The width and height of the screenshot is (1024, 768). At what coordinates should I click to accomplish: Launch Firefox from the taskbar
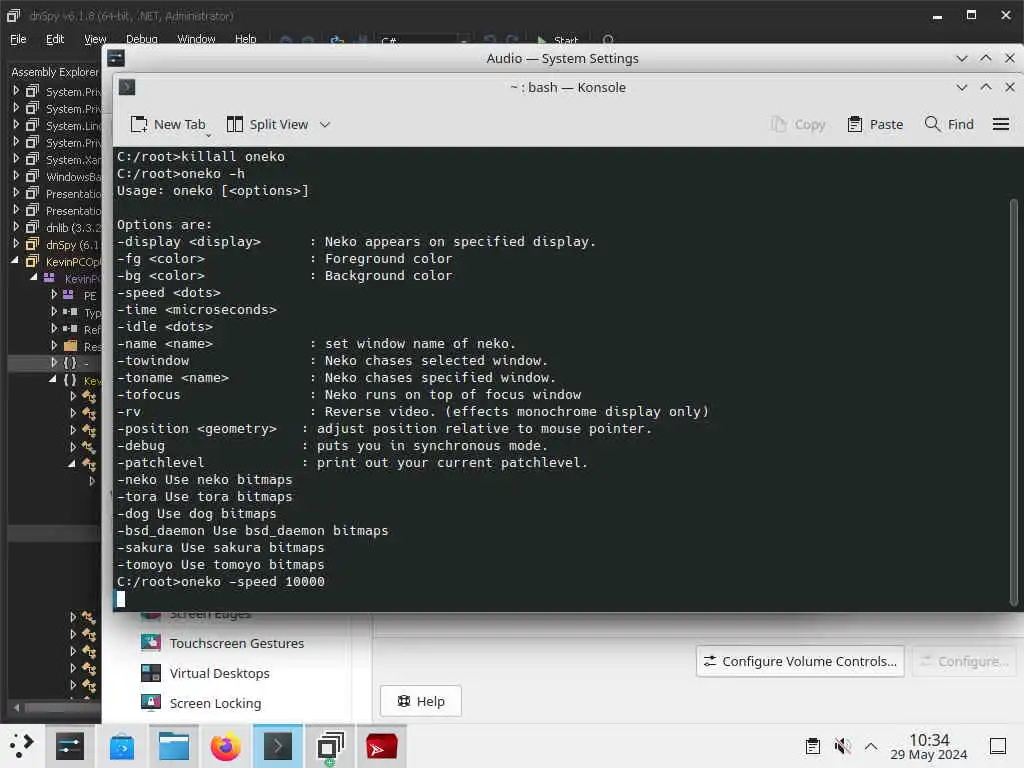pyautogui.click(x=225, y=746)
